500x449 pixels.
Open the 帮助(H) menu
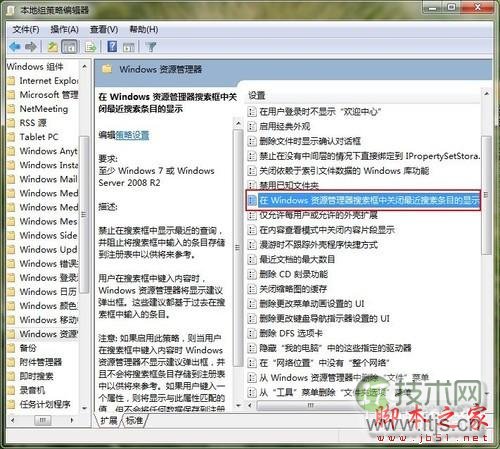pos(144,30)
